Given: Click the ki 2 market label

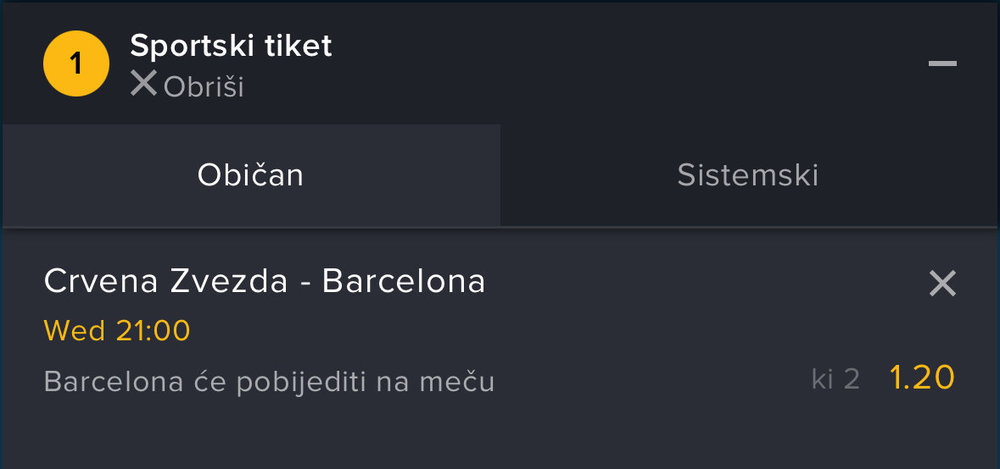Looking at the screenshot, I should [835, 379].
